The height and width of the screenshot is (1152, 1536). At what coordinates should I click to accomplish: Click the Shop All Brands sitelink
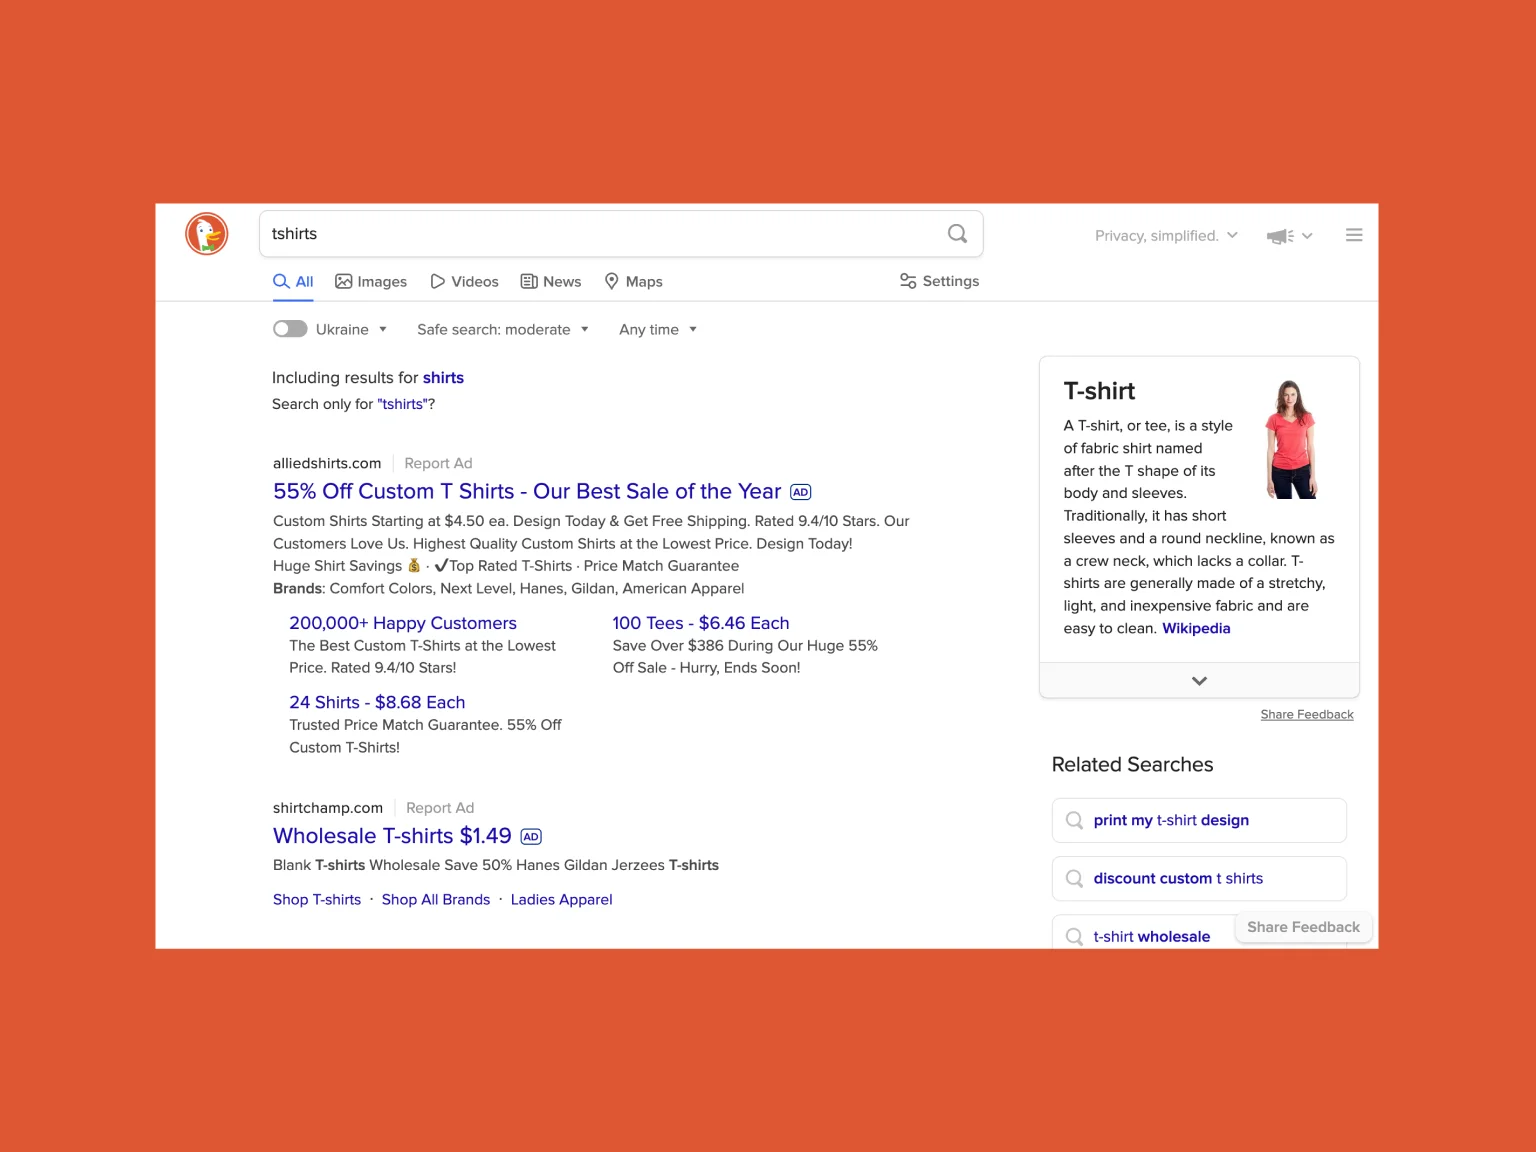tap(436, 900)
